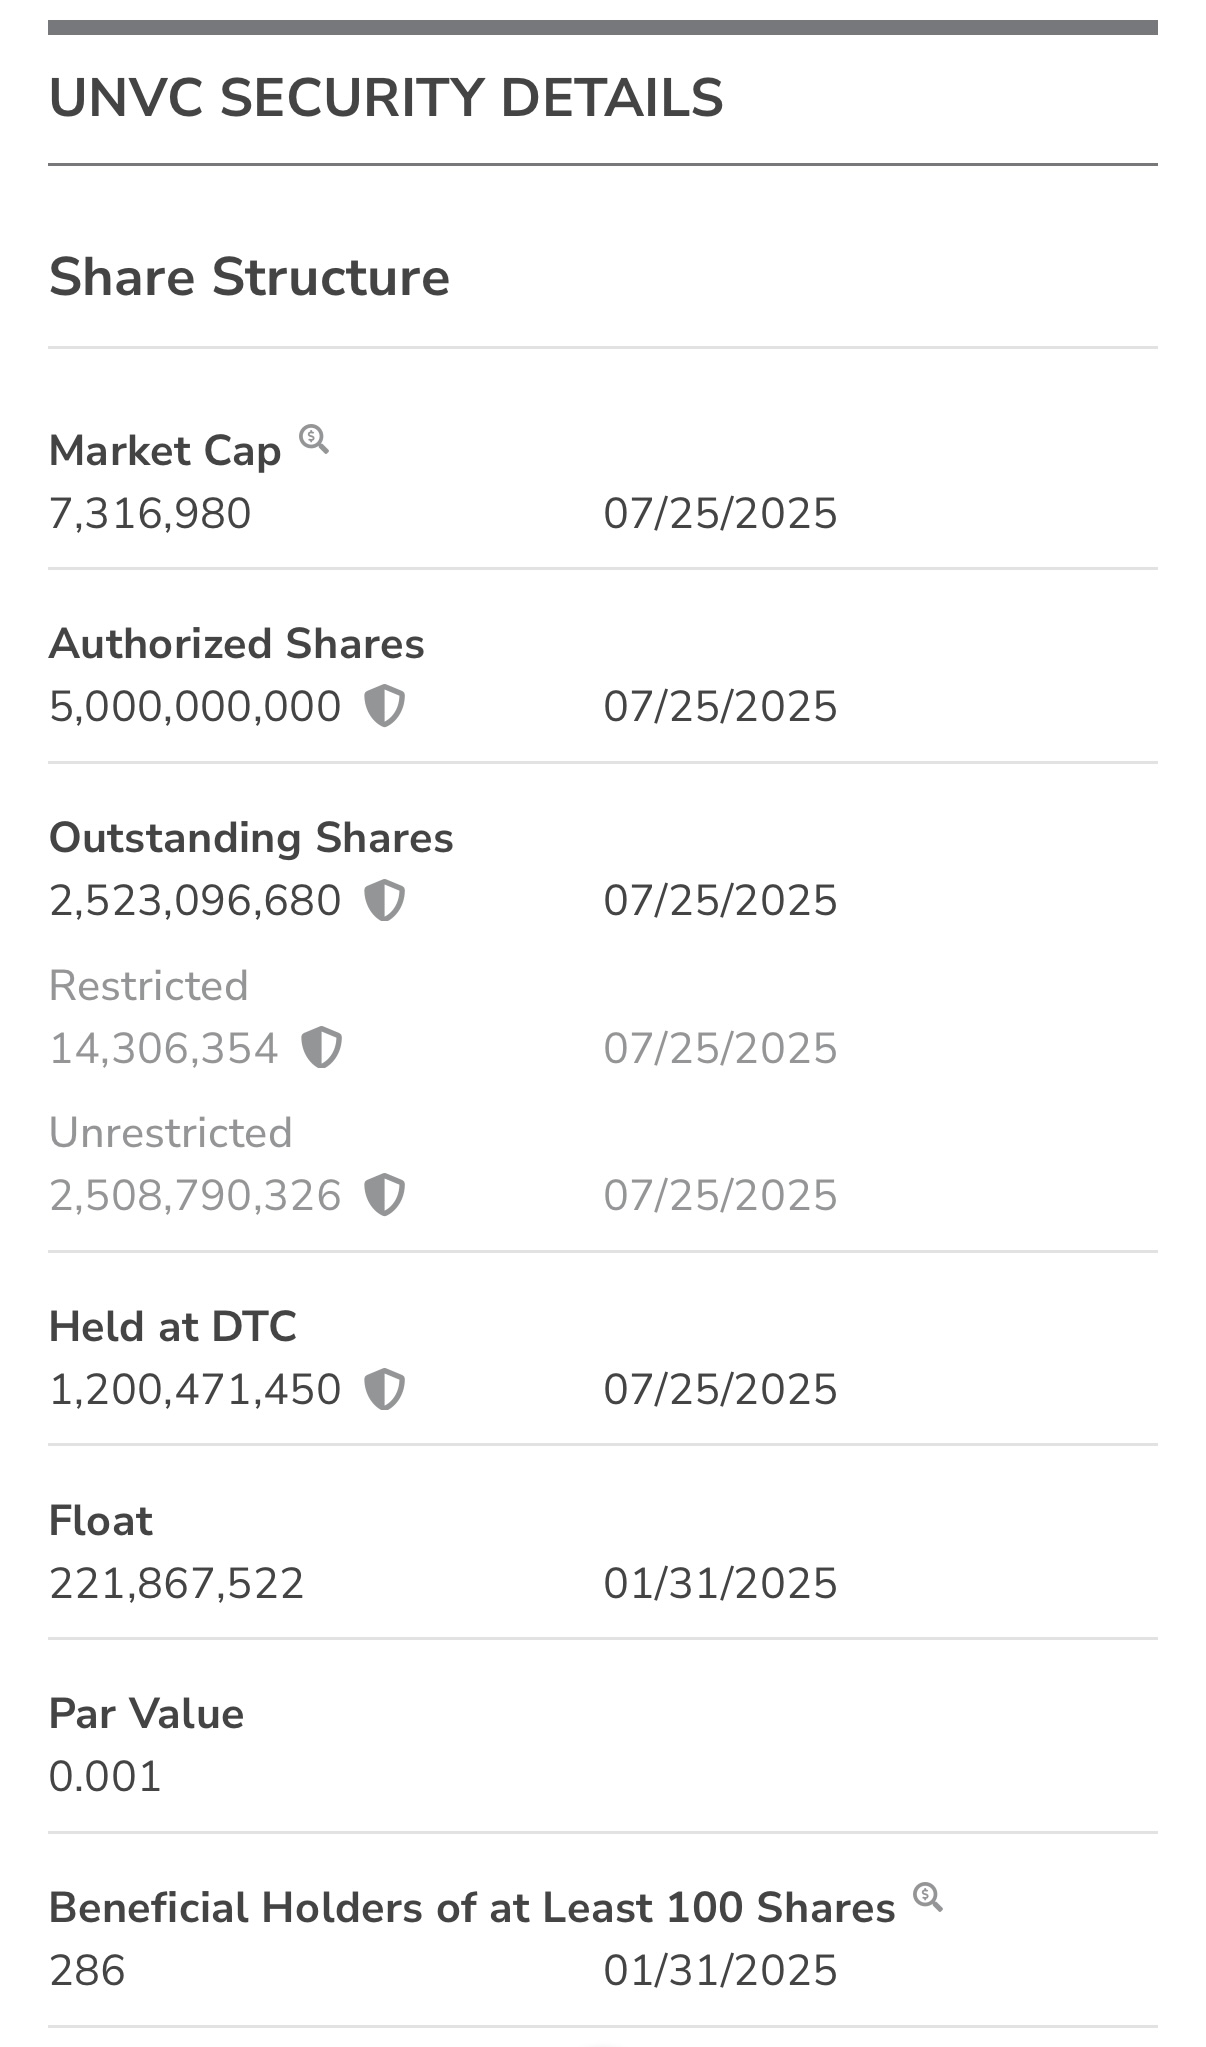Viewport: 1206px width, 2047px height.
Task: Click the shield icon beside Authorized Shares
Action: click(384, 706)
